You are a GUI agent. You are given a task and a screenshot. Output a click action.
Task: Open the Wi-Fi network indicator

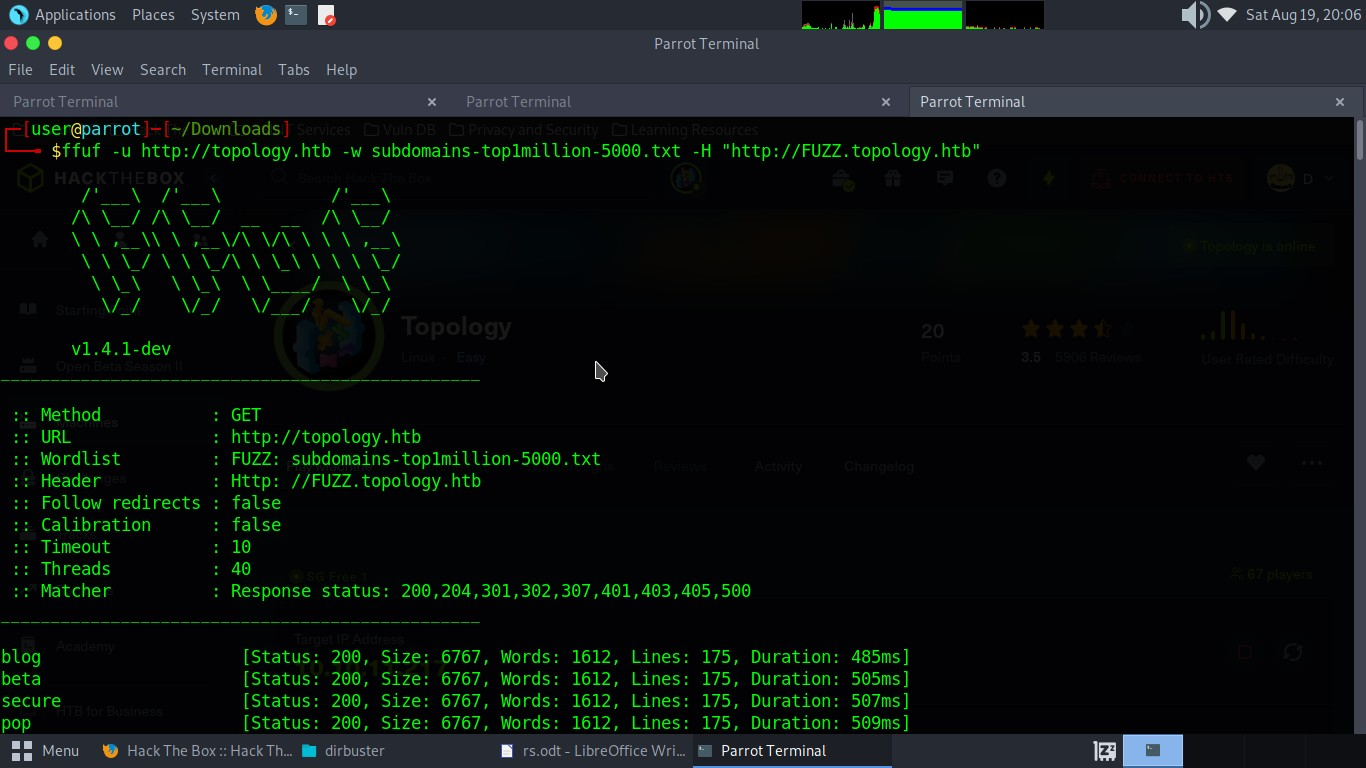1227,15
